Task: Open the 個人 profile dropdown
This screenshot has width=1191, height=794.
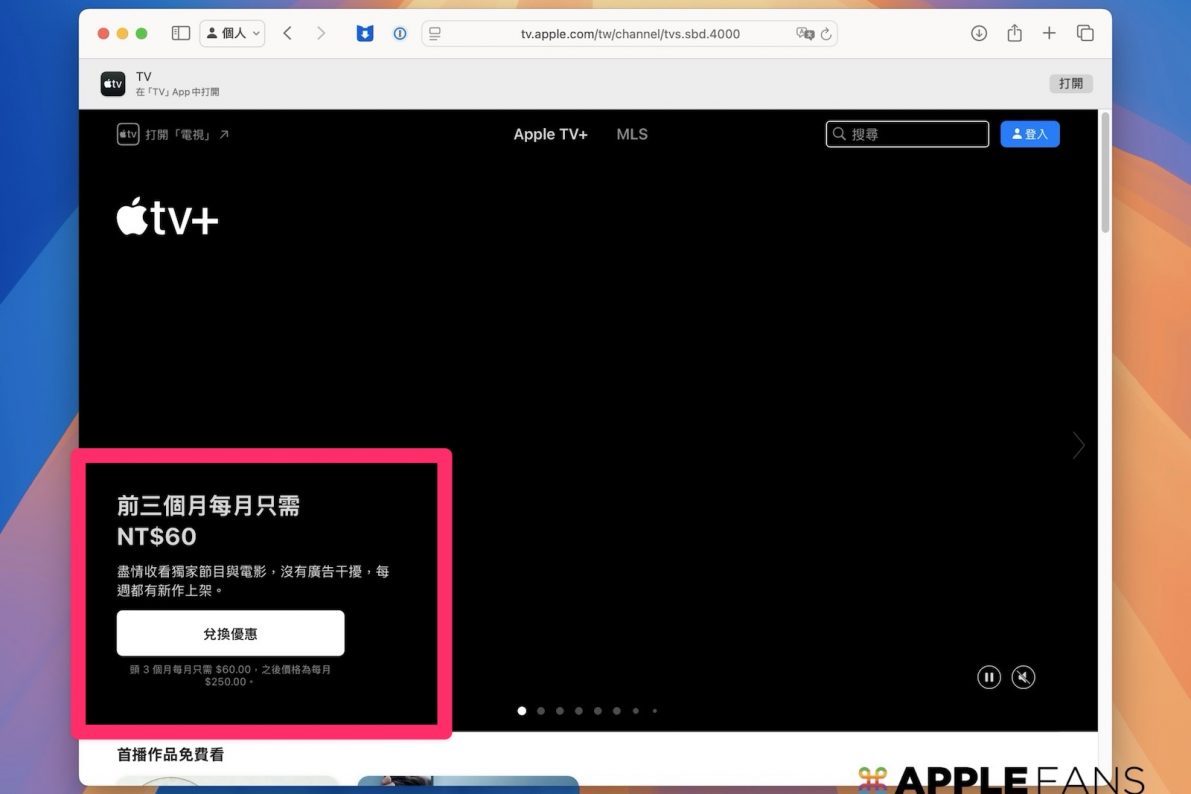Action: [233, 33]
